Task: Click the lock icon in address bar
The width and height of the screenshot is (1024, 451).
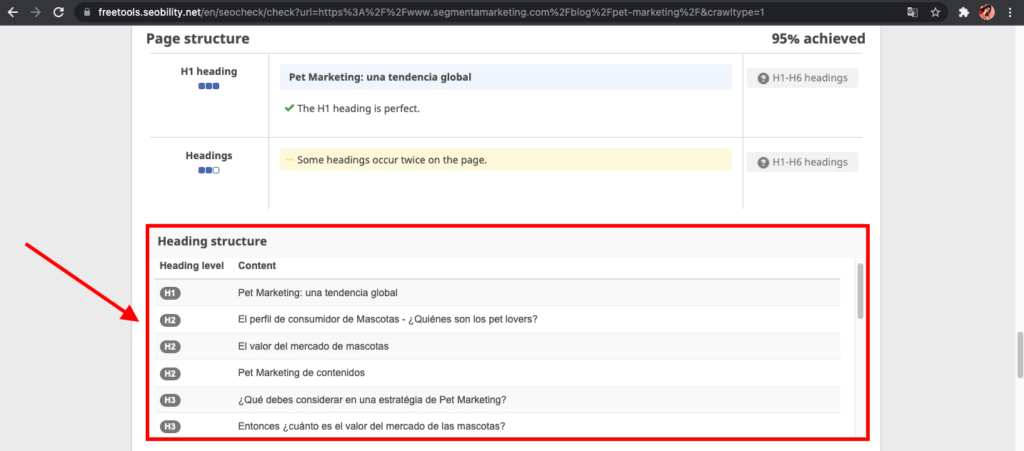Action: point(86,12)
